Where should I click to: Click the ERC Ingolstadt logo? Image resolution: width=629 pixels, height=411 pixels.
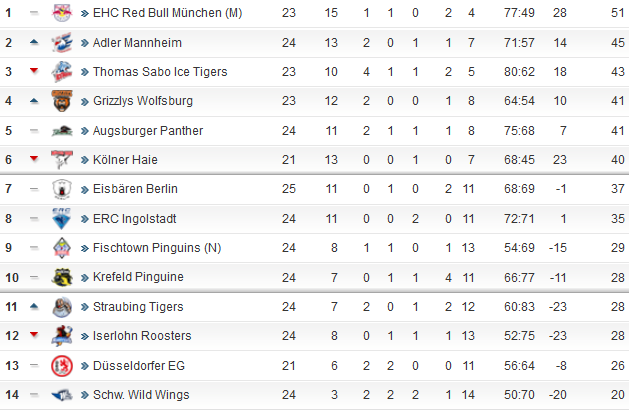[x=62, y=219]
